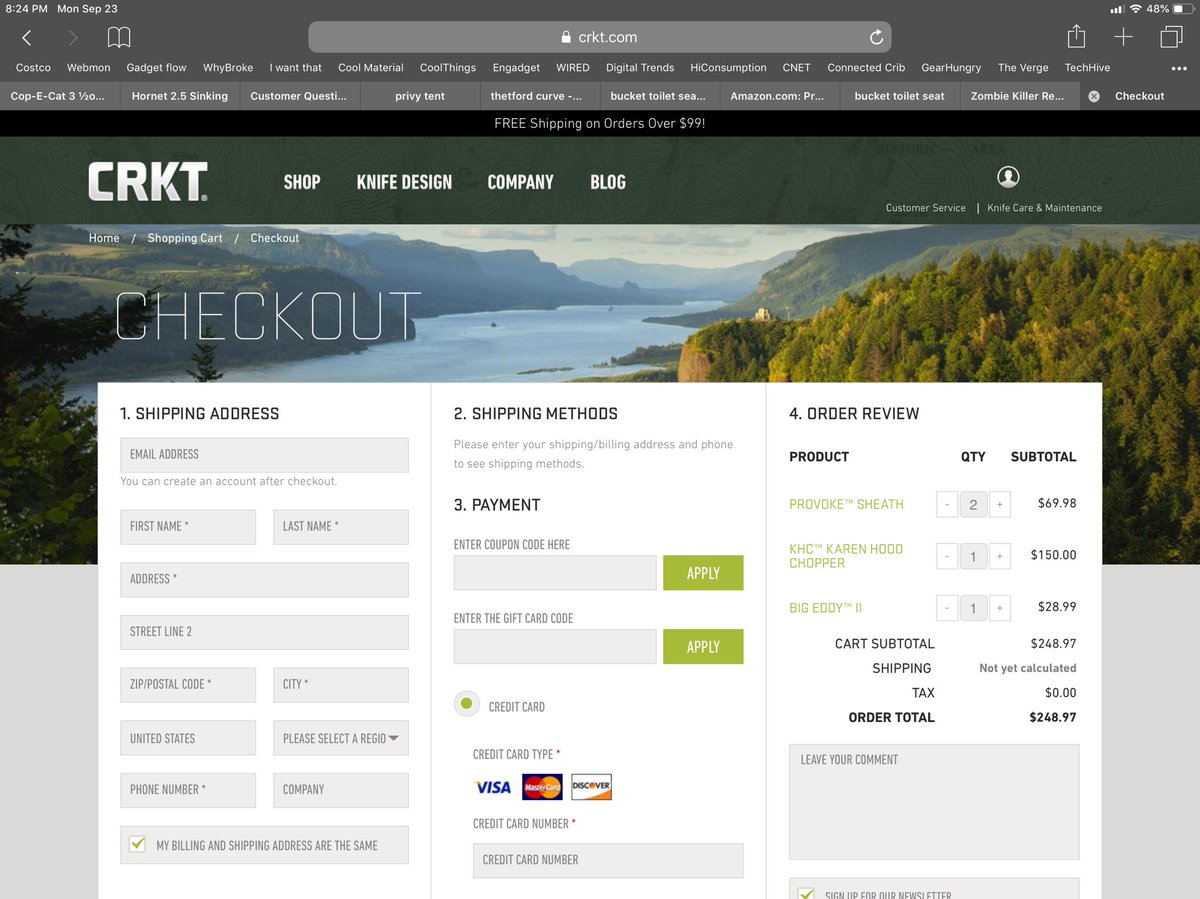
Task: Go to Home breadcrumb
Action: point(104,238)
